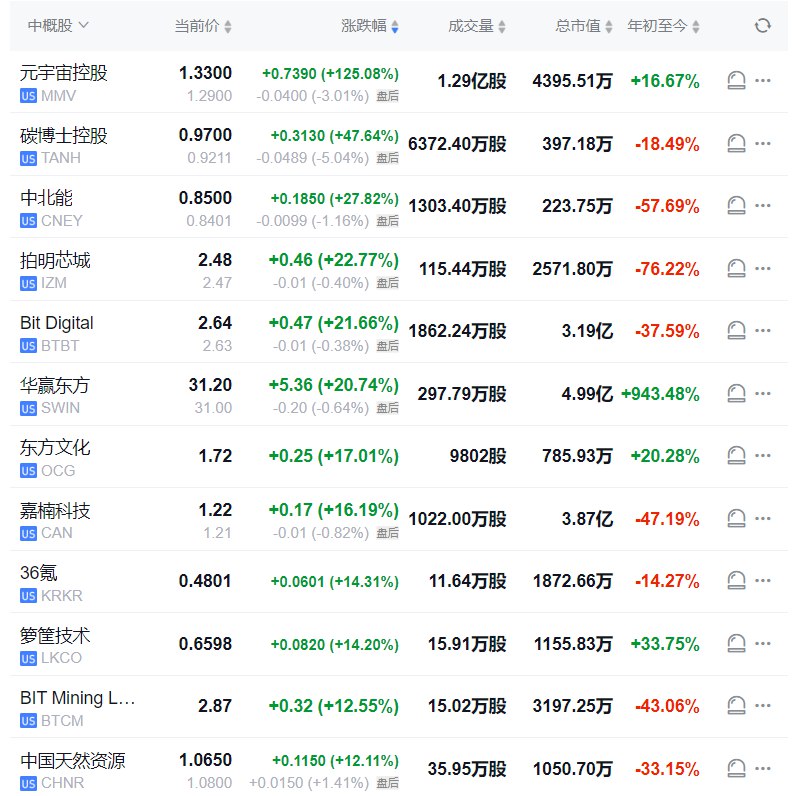Set alert bell for 拍明芯城 IZM
The width and height of the screenshot is (797, 796).
coord(736,268)
